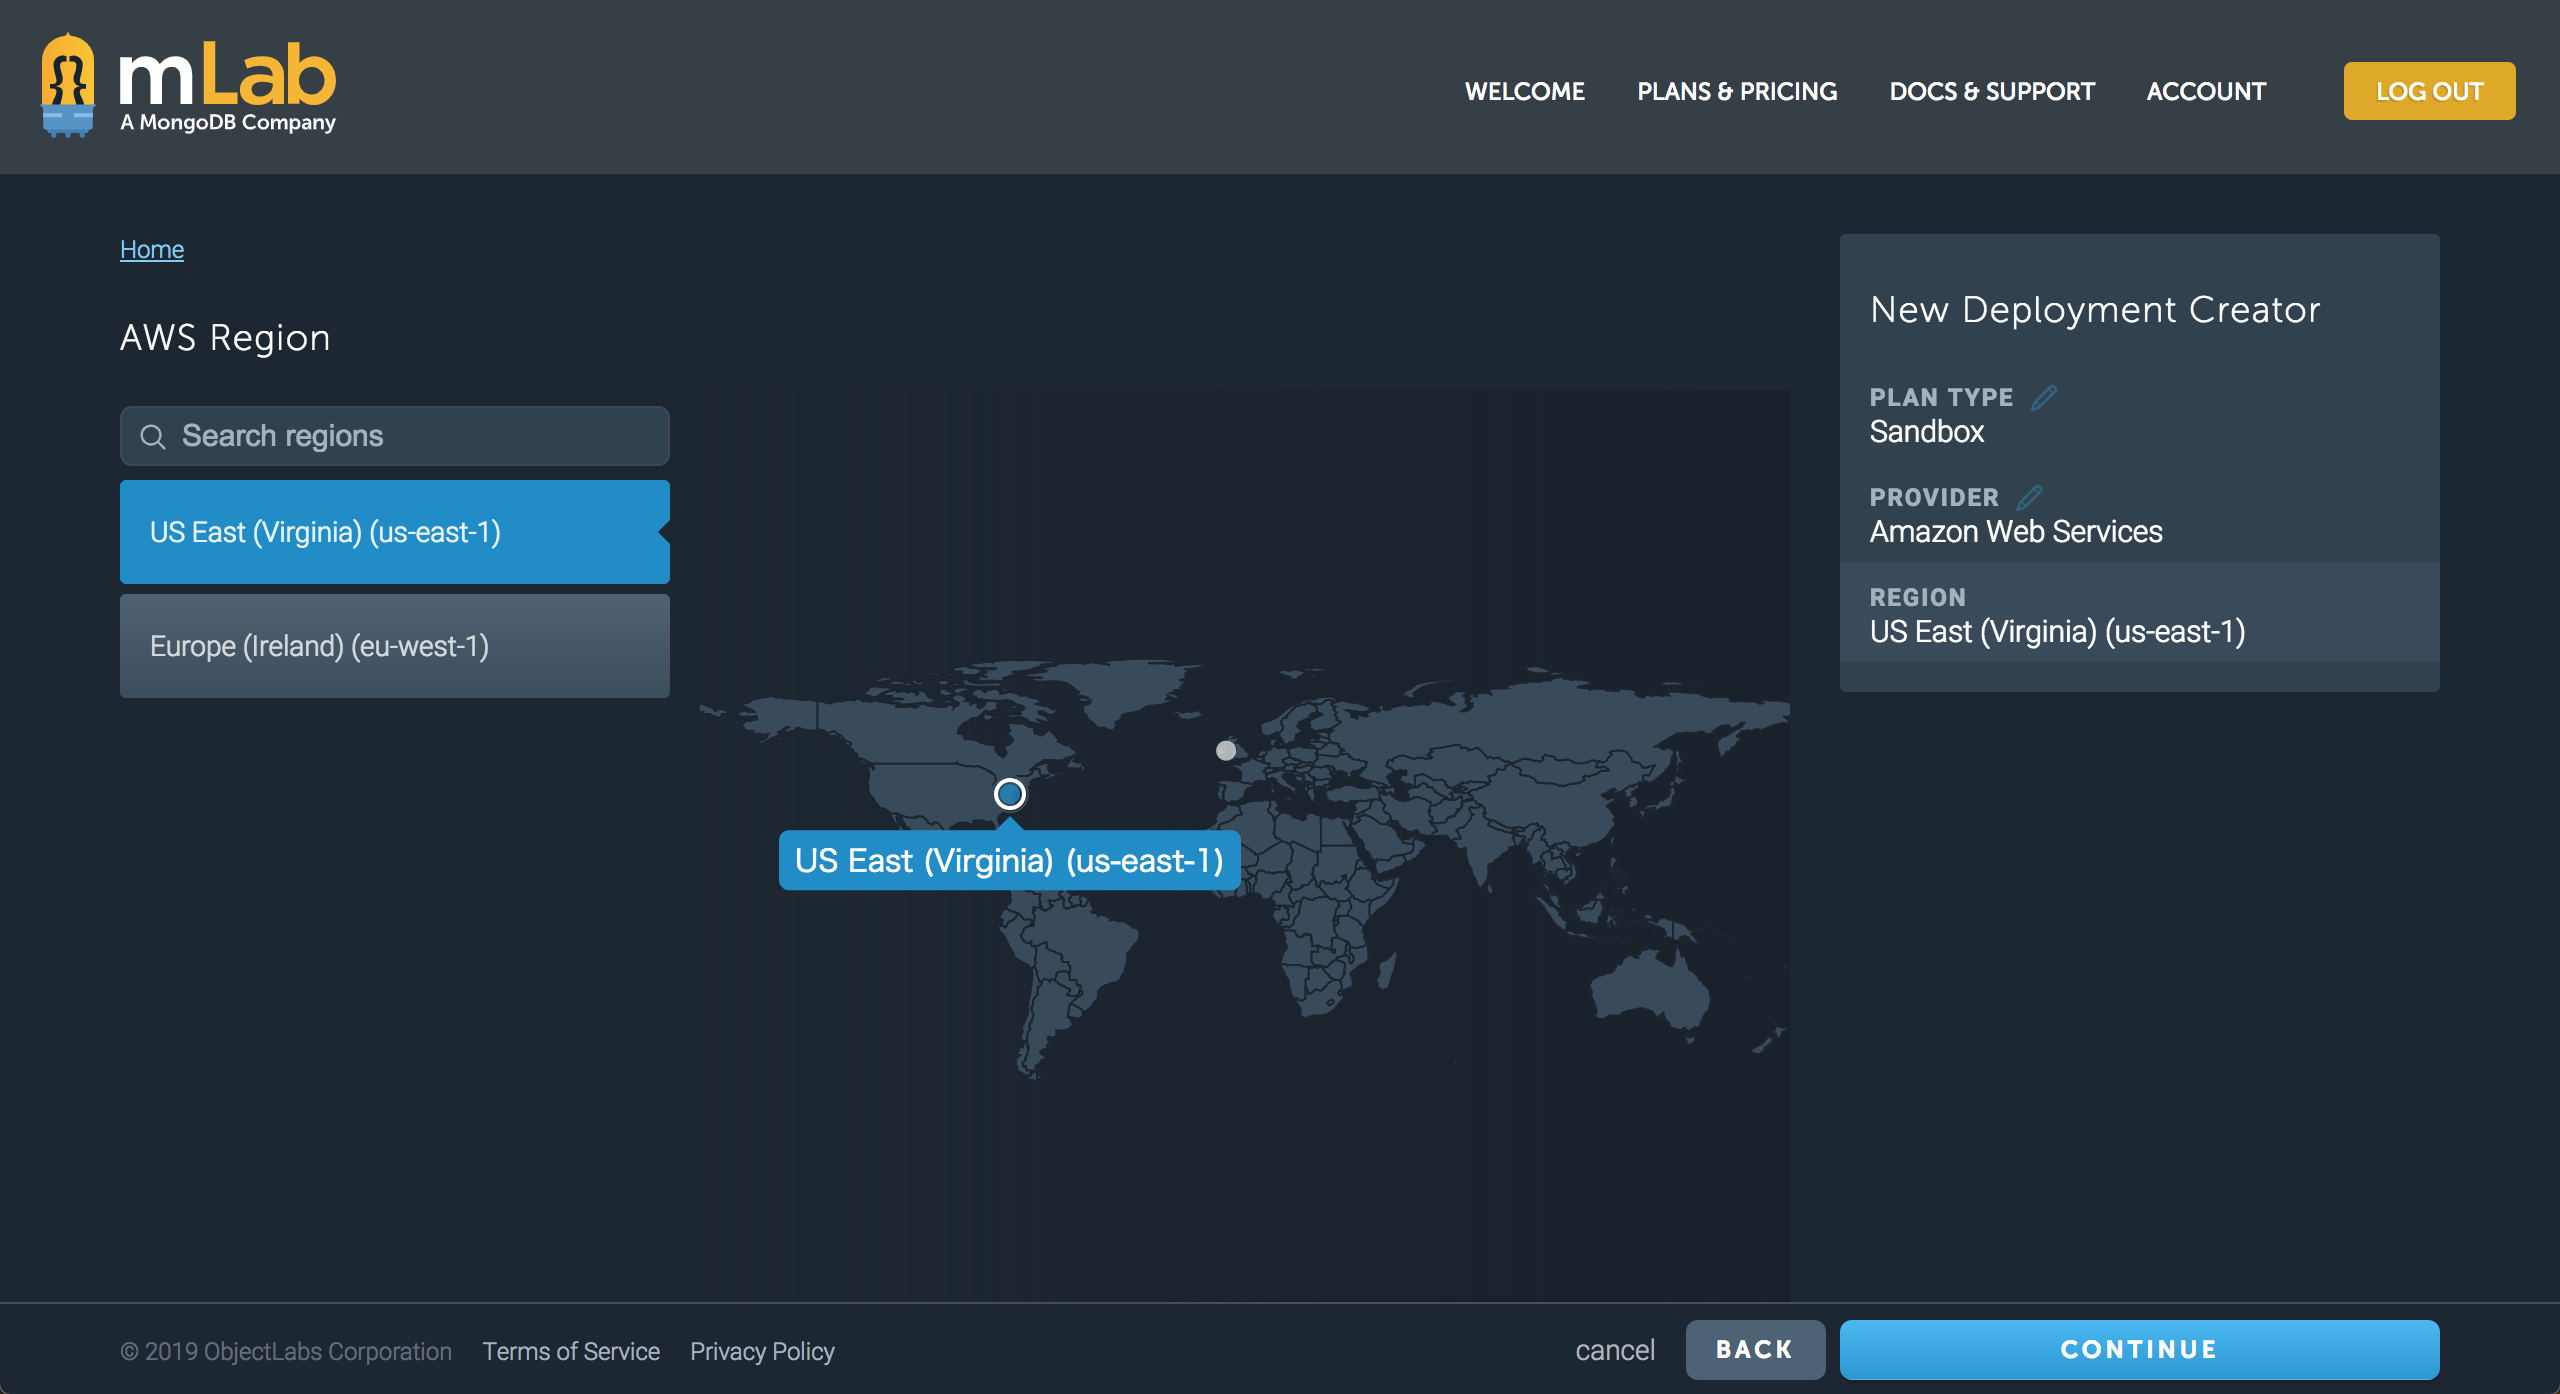
Task: Click the search magnifier icon
Action: 153,437
